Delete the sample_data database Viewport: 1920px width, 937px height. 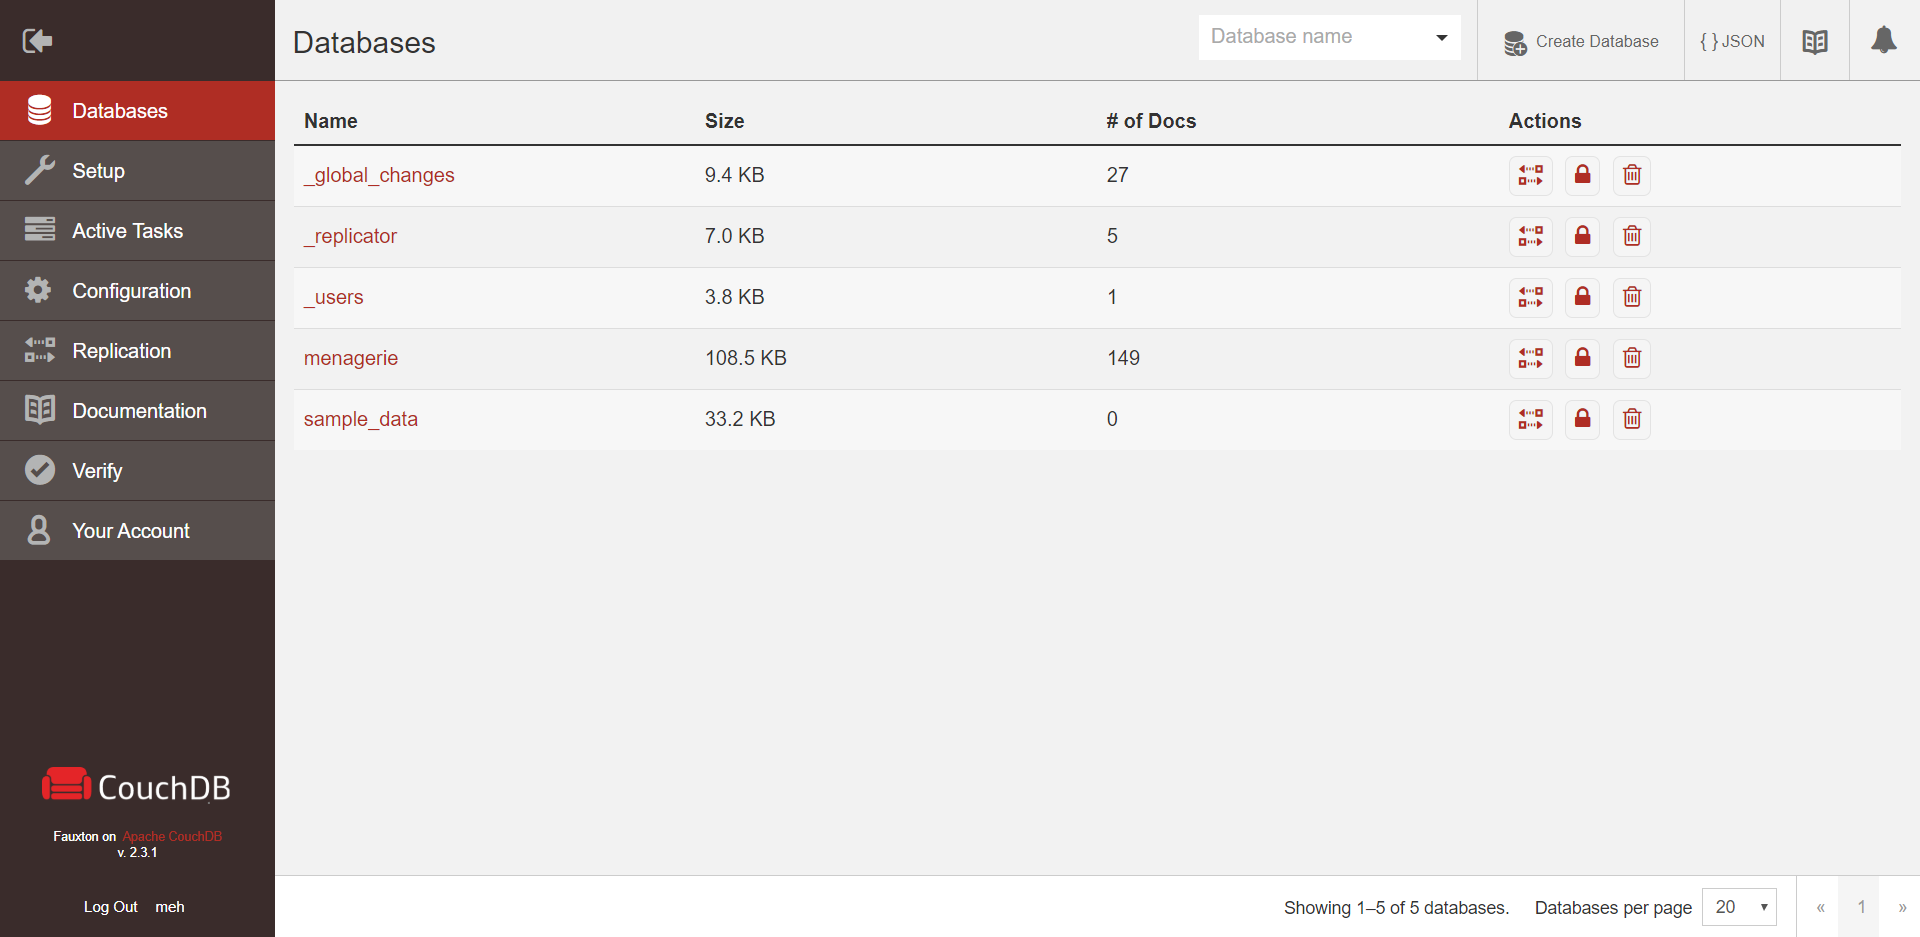[1632, 419]
